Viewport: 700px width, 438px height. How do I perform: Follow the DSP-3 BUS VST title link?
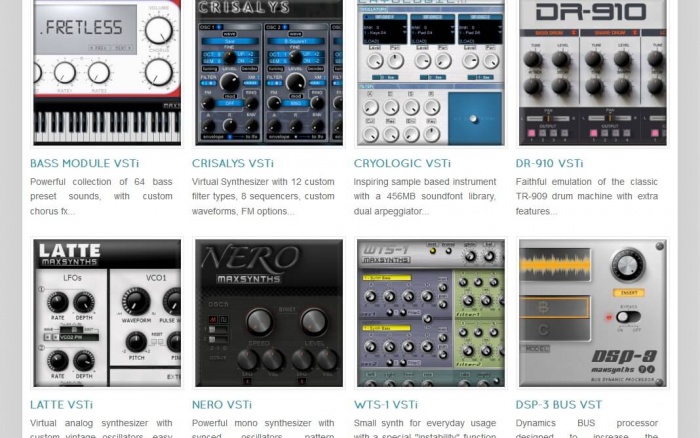click(558, 405)
